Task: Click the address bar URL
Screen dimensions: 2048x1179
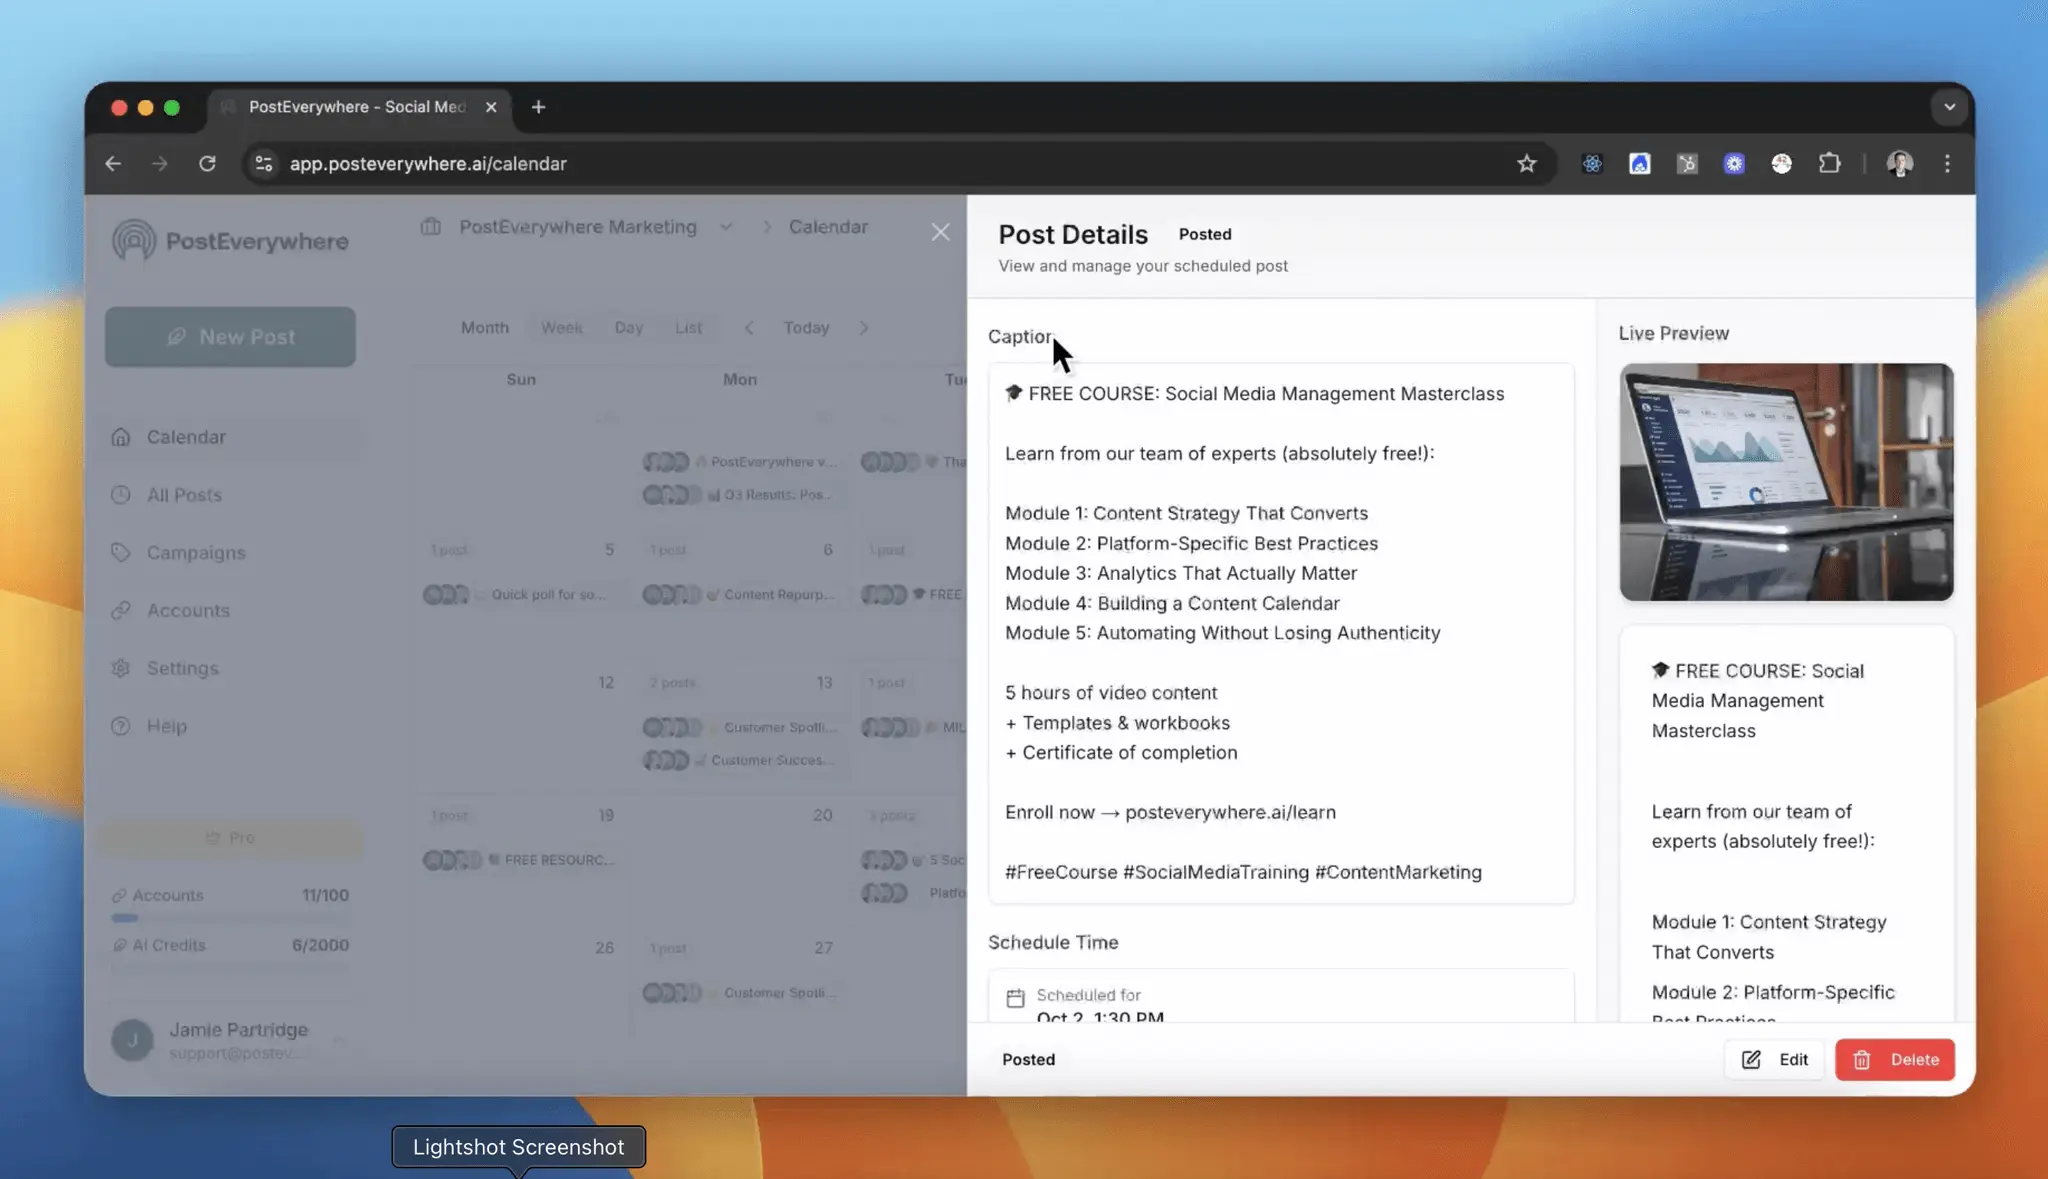Action: pos(428,163)
